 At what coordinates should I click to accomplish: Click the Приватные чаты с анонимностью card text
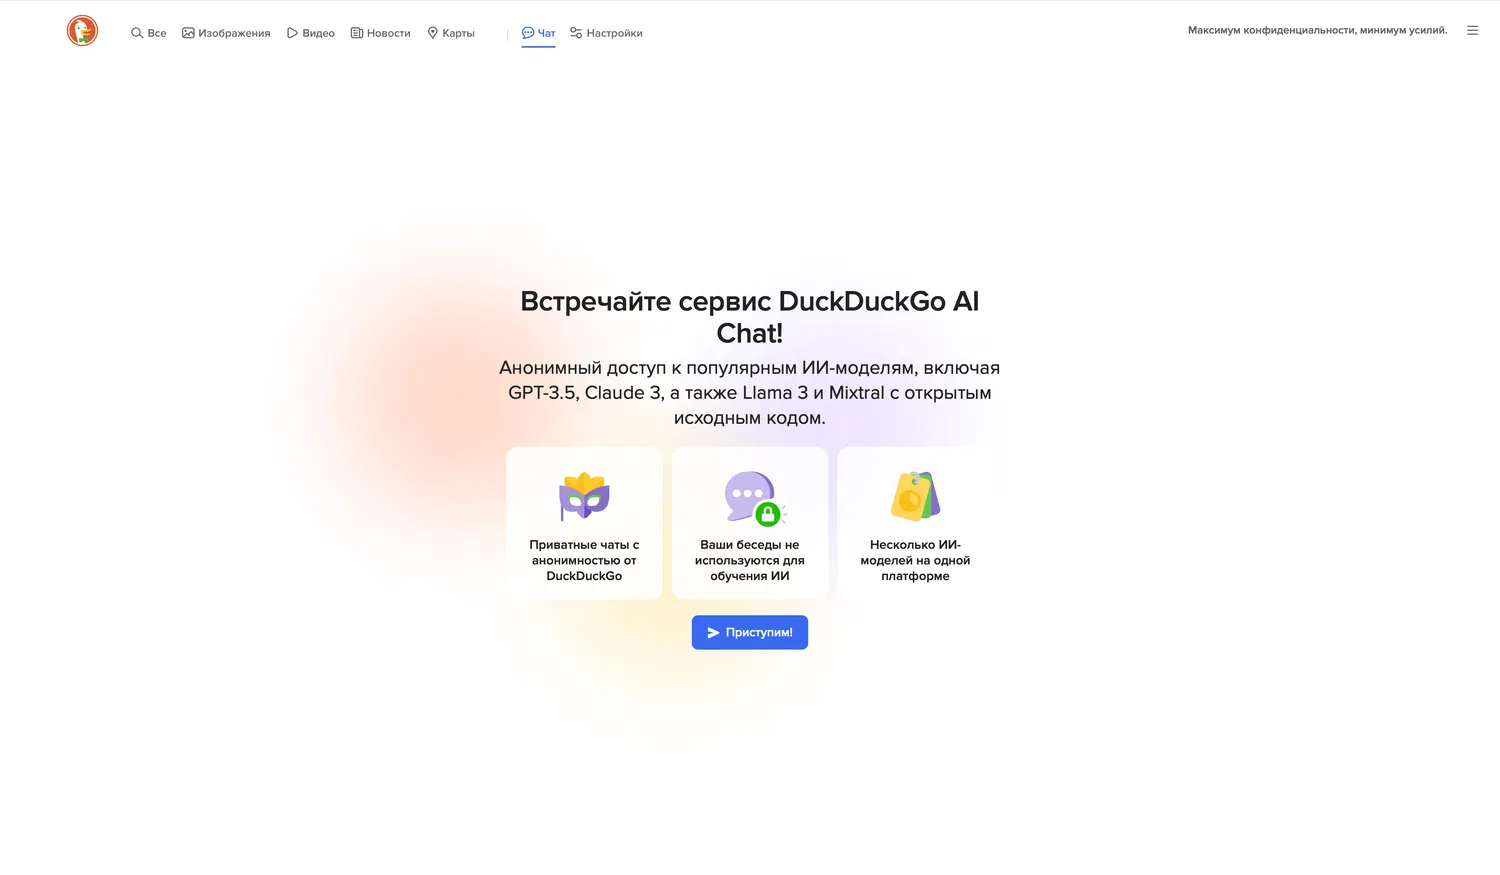584,560
